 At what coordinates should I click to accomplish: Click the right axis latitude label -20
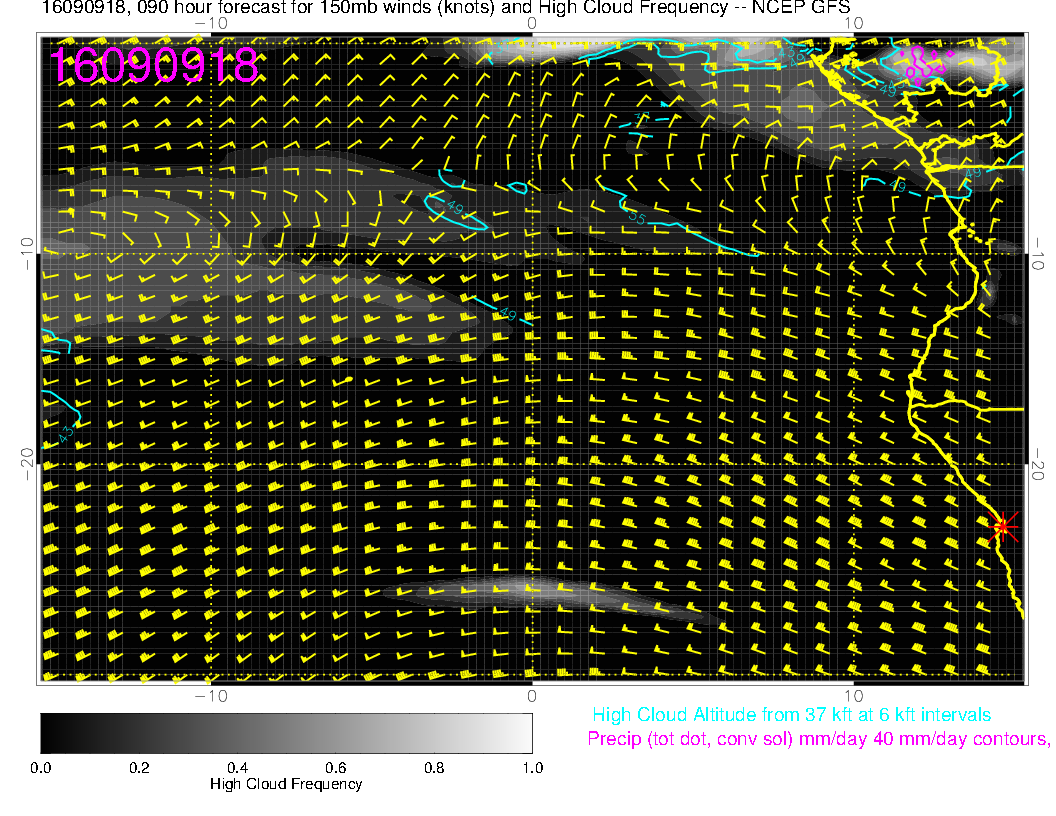1037,465
